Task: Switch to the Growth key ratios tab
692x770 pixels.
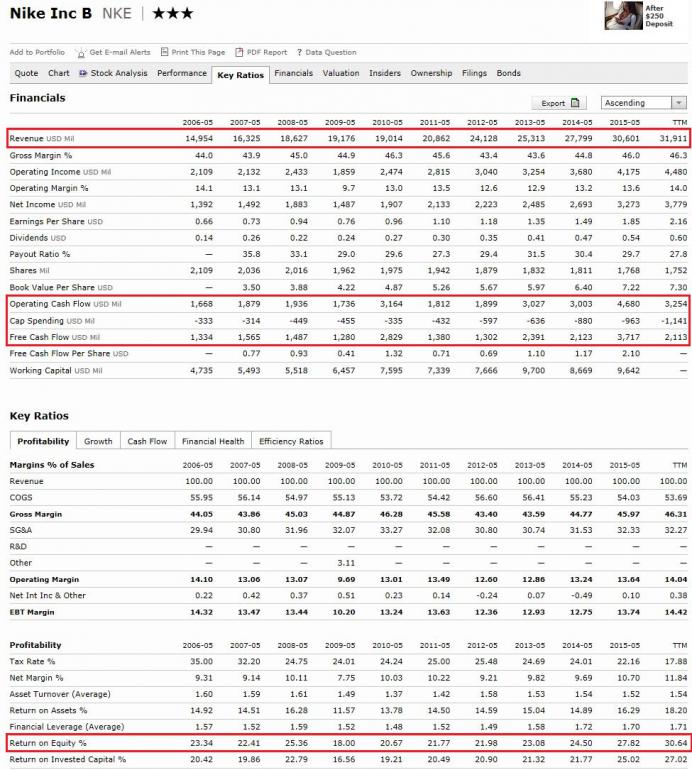Action: [x=98, y=441]
